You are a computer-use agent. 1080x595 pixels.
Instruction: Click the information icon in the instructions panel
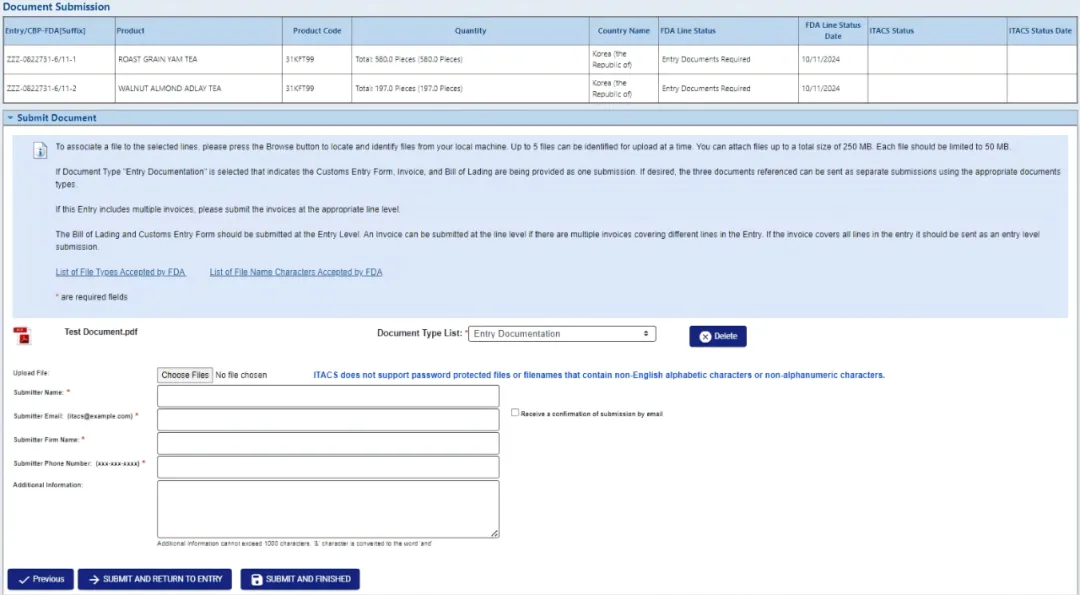41,150
